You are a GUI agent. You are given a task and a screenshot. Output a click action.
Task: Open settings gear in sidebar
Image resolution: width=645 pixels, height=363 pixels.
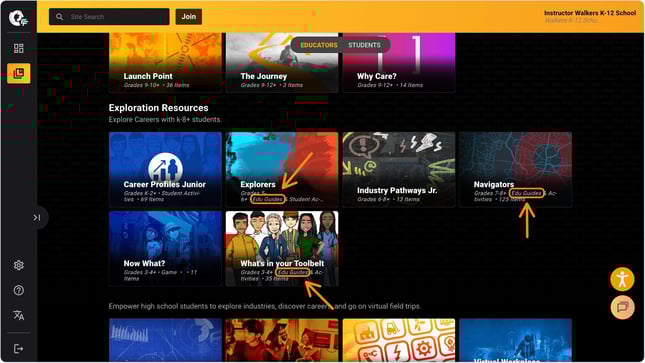(x=19, y=265)
